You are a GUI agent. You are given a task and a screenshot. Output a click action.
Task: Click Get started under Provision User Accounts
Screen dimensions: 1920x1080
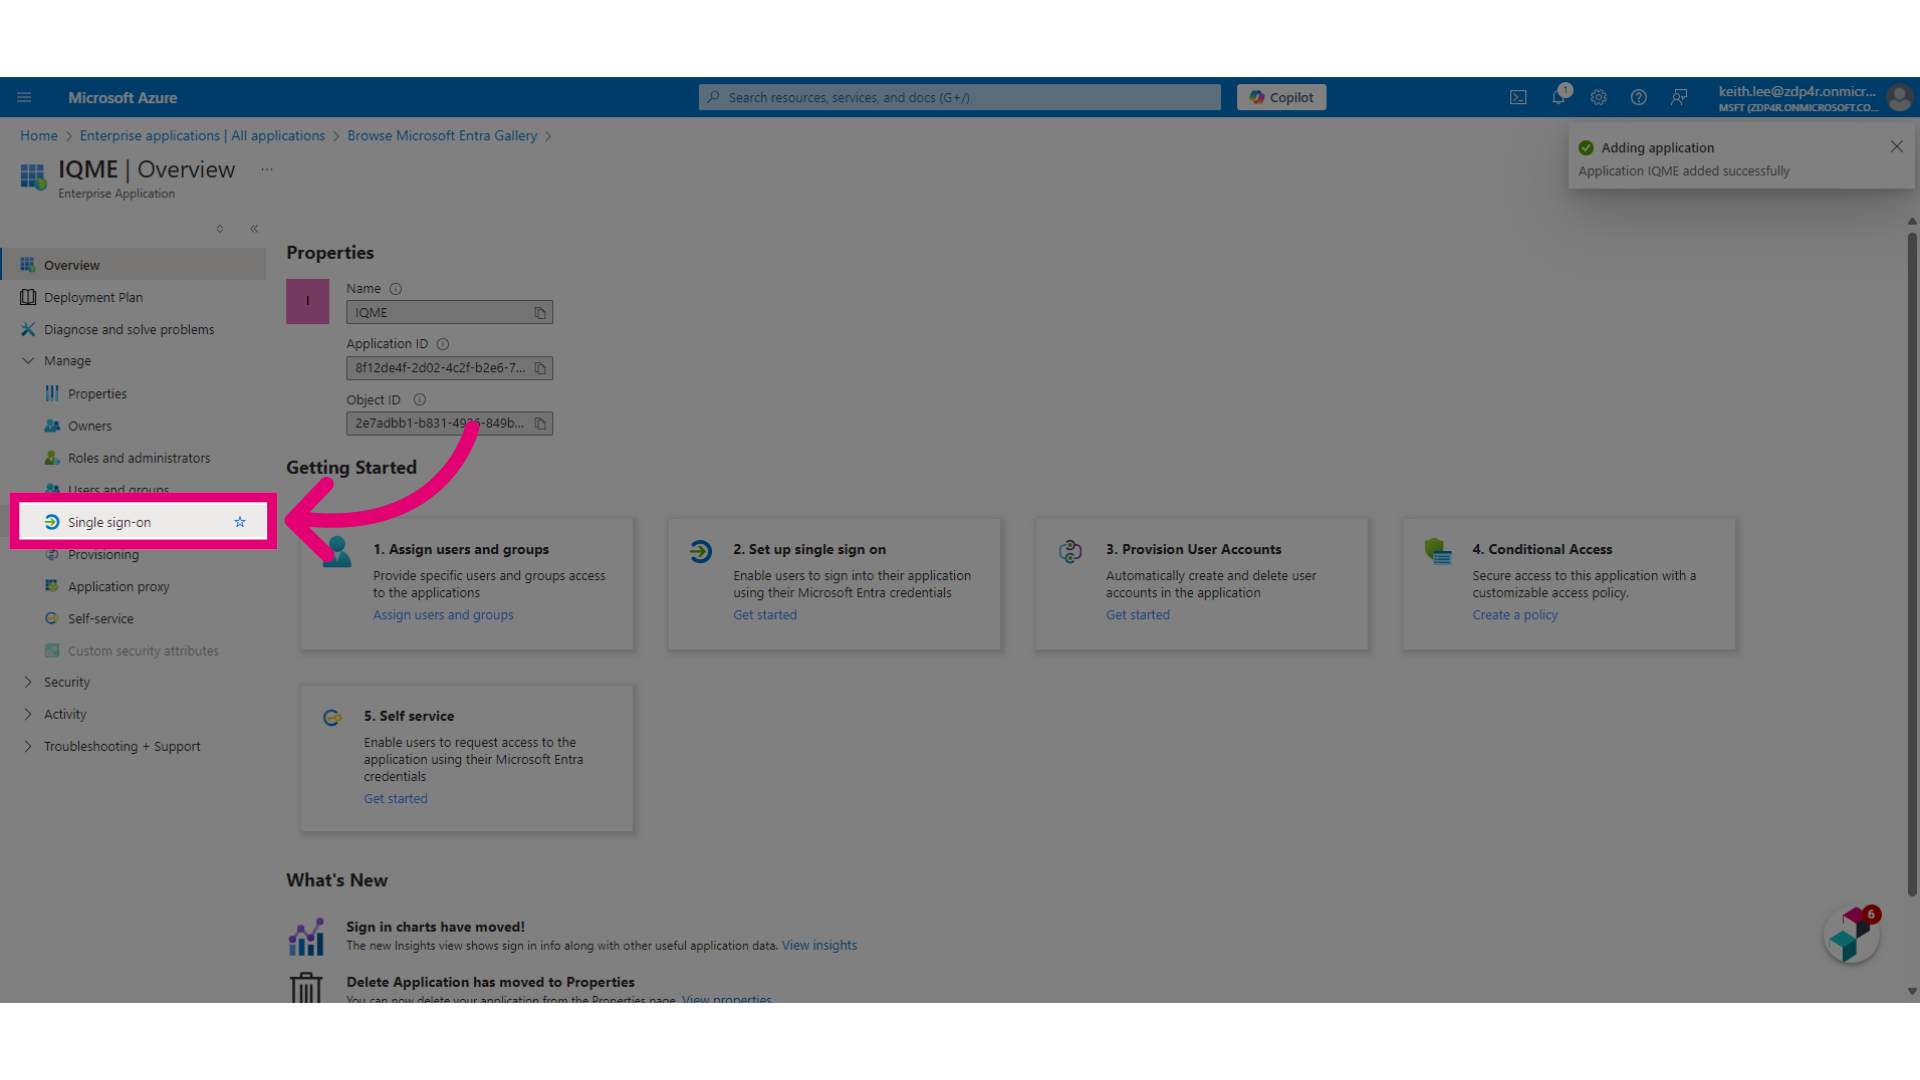(x=1138, y=615)
